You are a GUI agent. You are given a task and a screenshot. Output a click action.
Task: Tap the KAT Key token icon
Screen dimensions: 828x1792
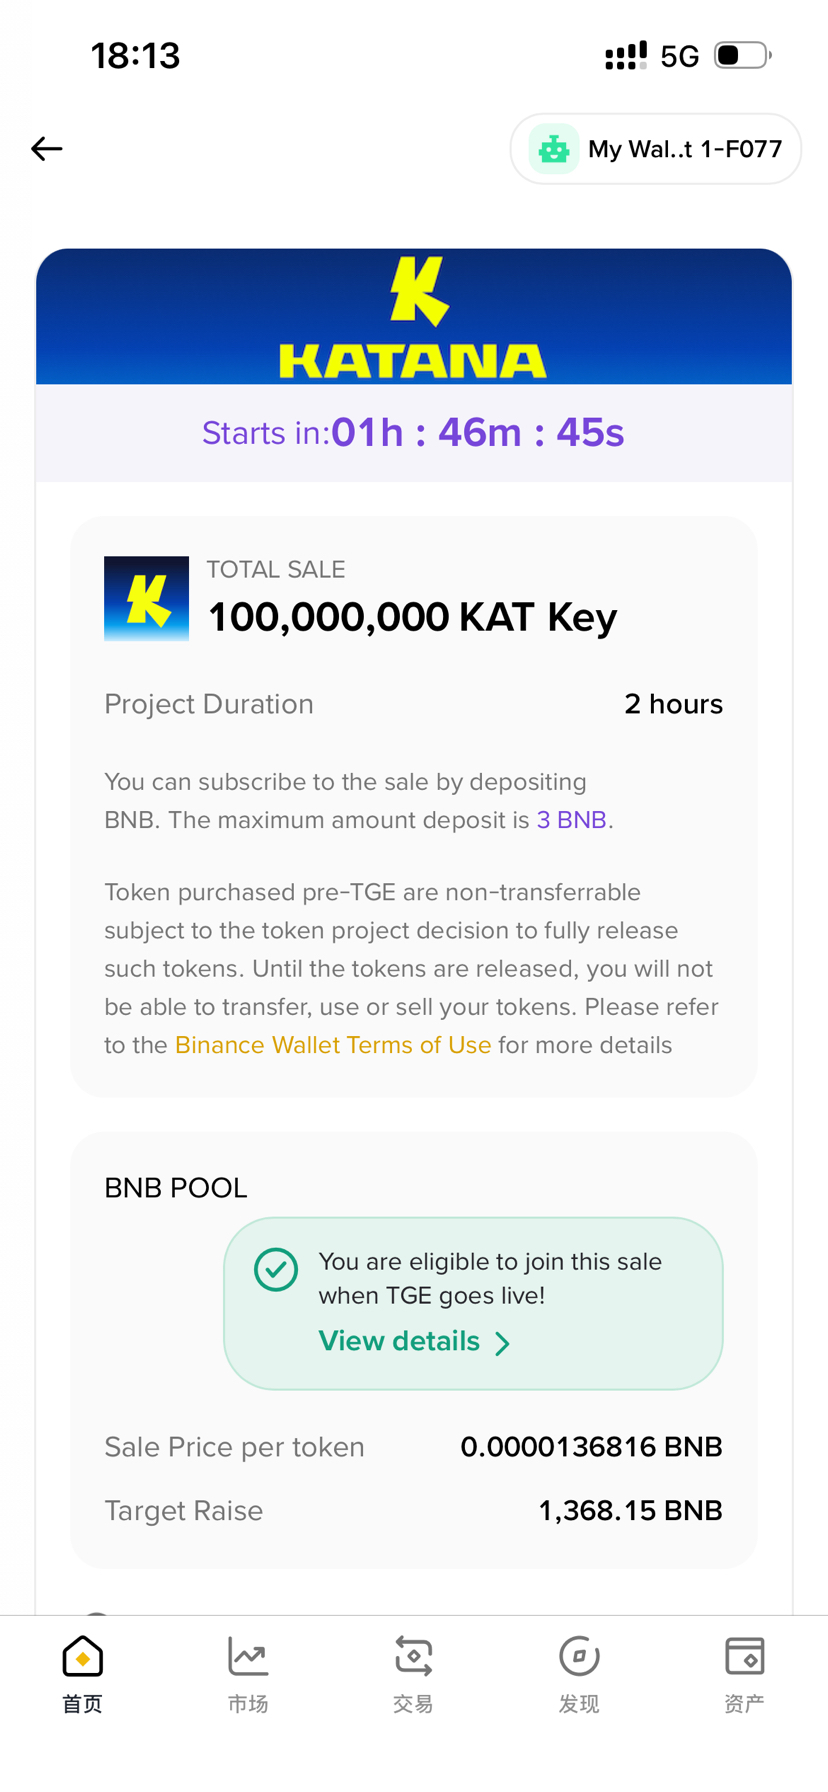tap(146, 598)
